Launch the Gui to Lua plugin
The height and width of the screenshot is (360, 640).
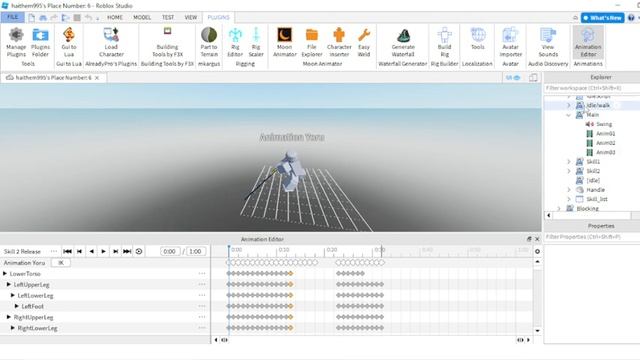pos(69,42)
